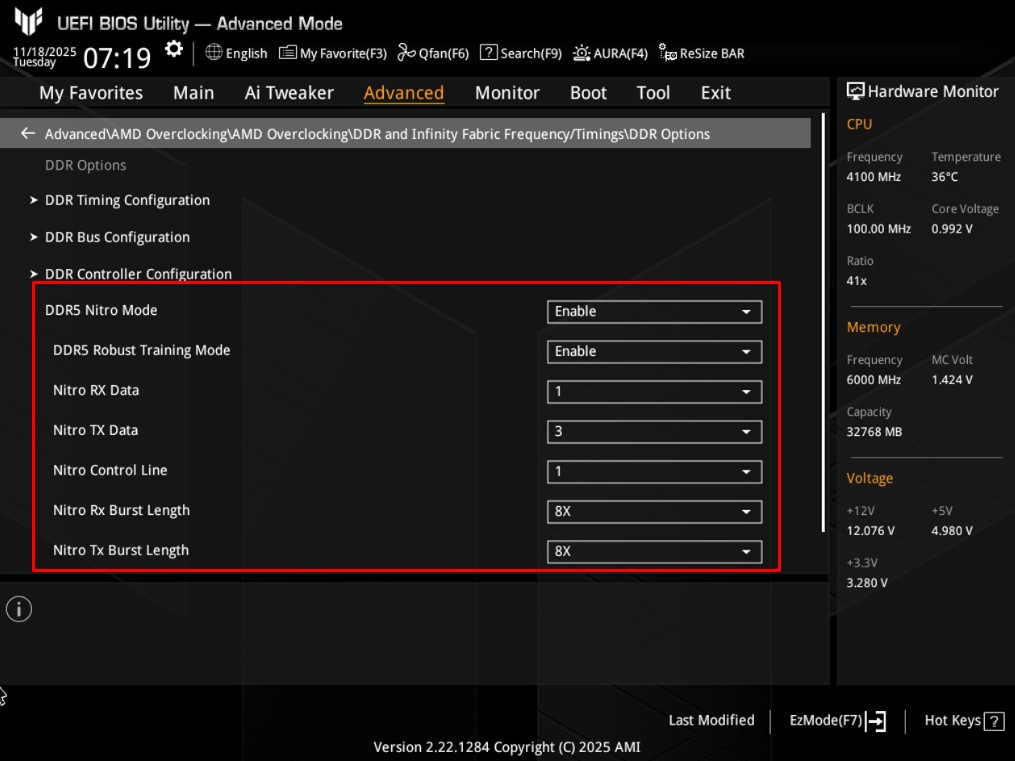Click the DDR5 Nitro Mode label
The height and width of the screenshot is (761, 1015).
tap(101, 310)
